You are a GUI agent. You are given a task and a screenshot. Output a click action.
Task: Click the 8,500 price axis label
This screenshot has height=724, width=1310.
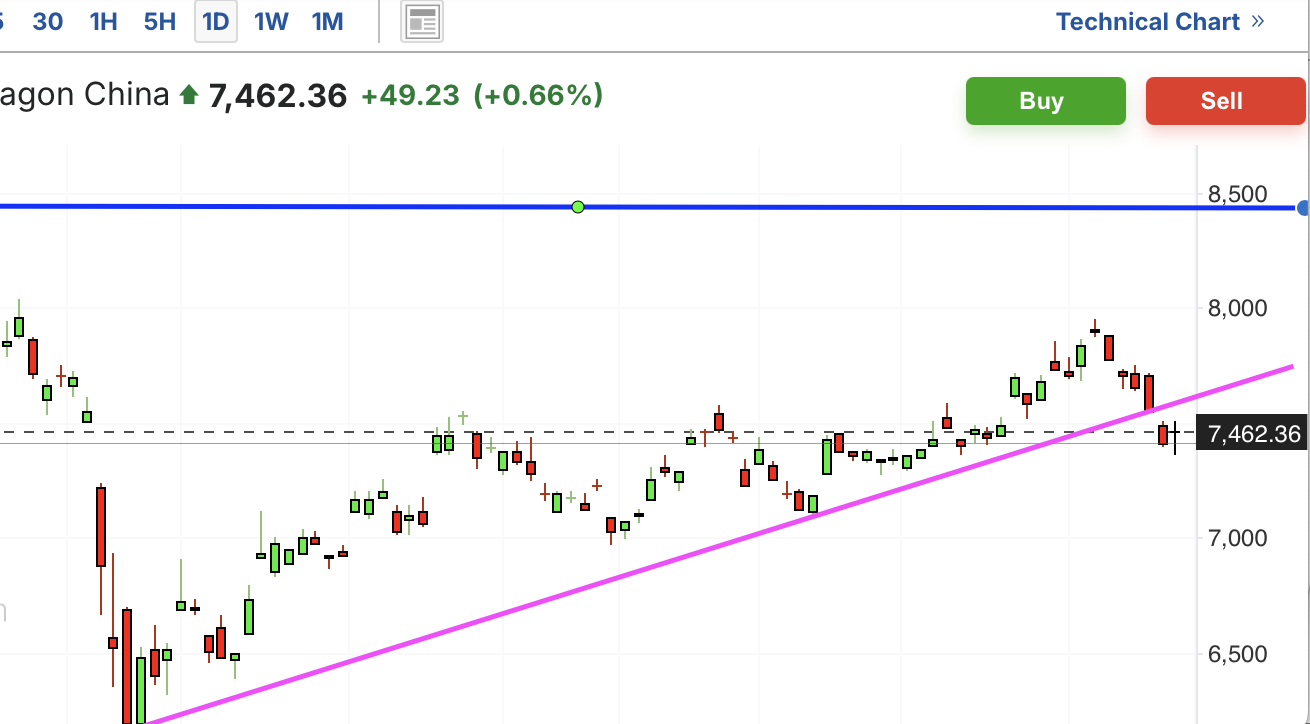(x=1237, y=194)
